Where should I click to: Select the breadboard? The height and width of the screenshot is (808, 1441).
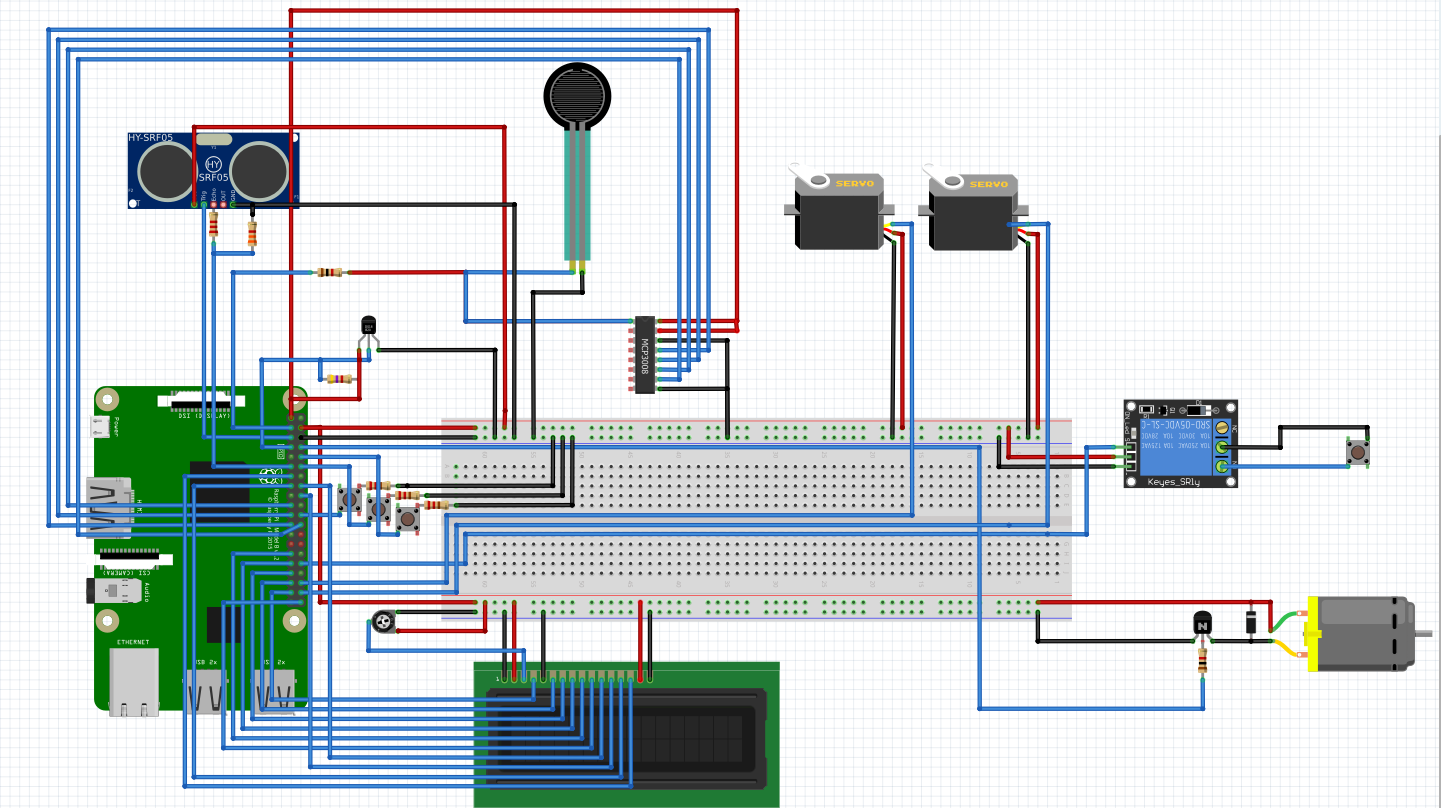click(757, 519)
